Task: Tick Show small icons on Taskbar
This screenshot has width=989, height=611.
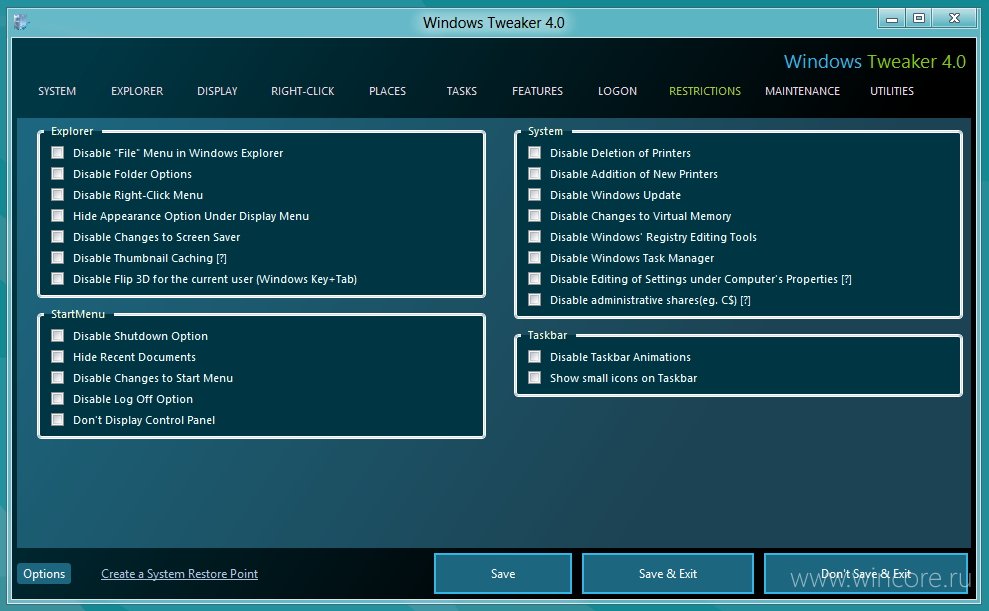Action: click(x=534, y=378)
